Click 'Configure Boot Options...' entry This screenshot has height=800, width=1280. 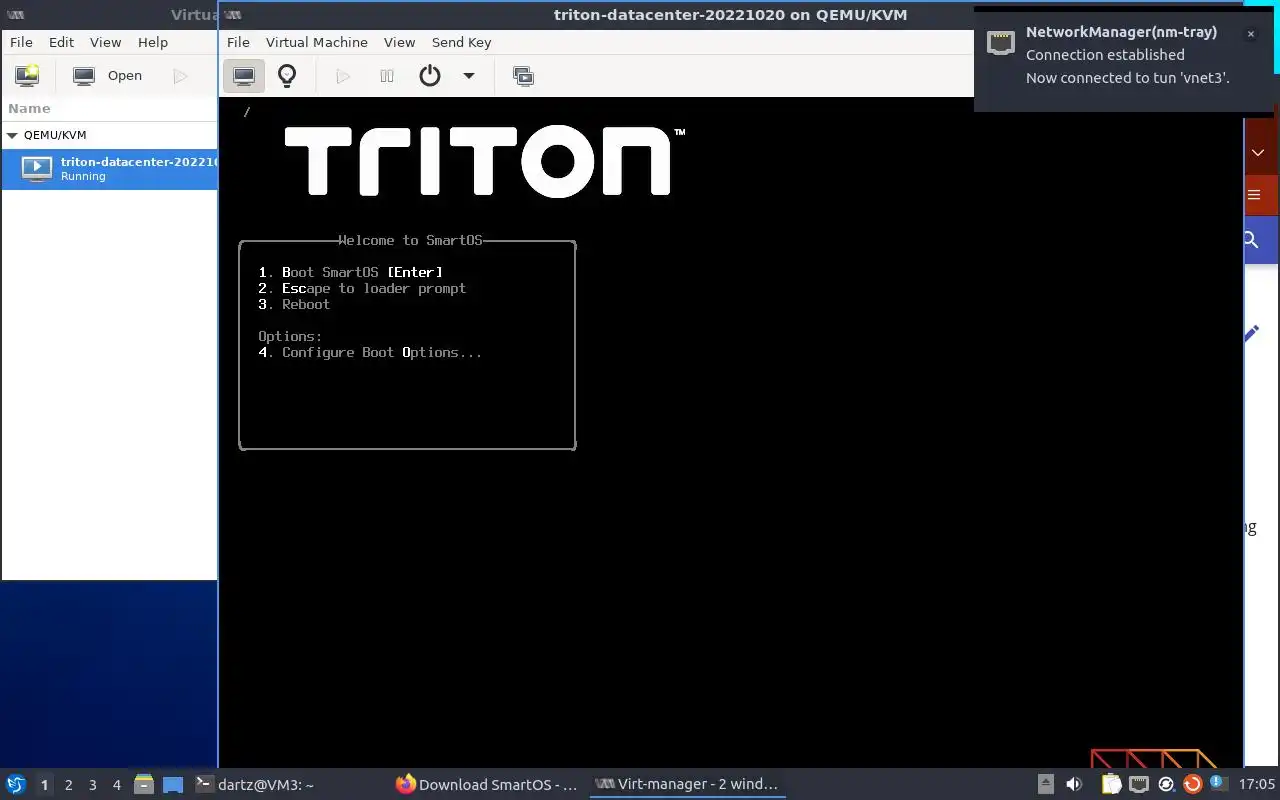[x=370, y=352]
